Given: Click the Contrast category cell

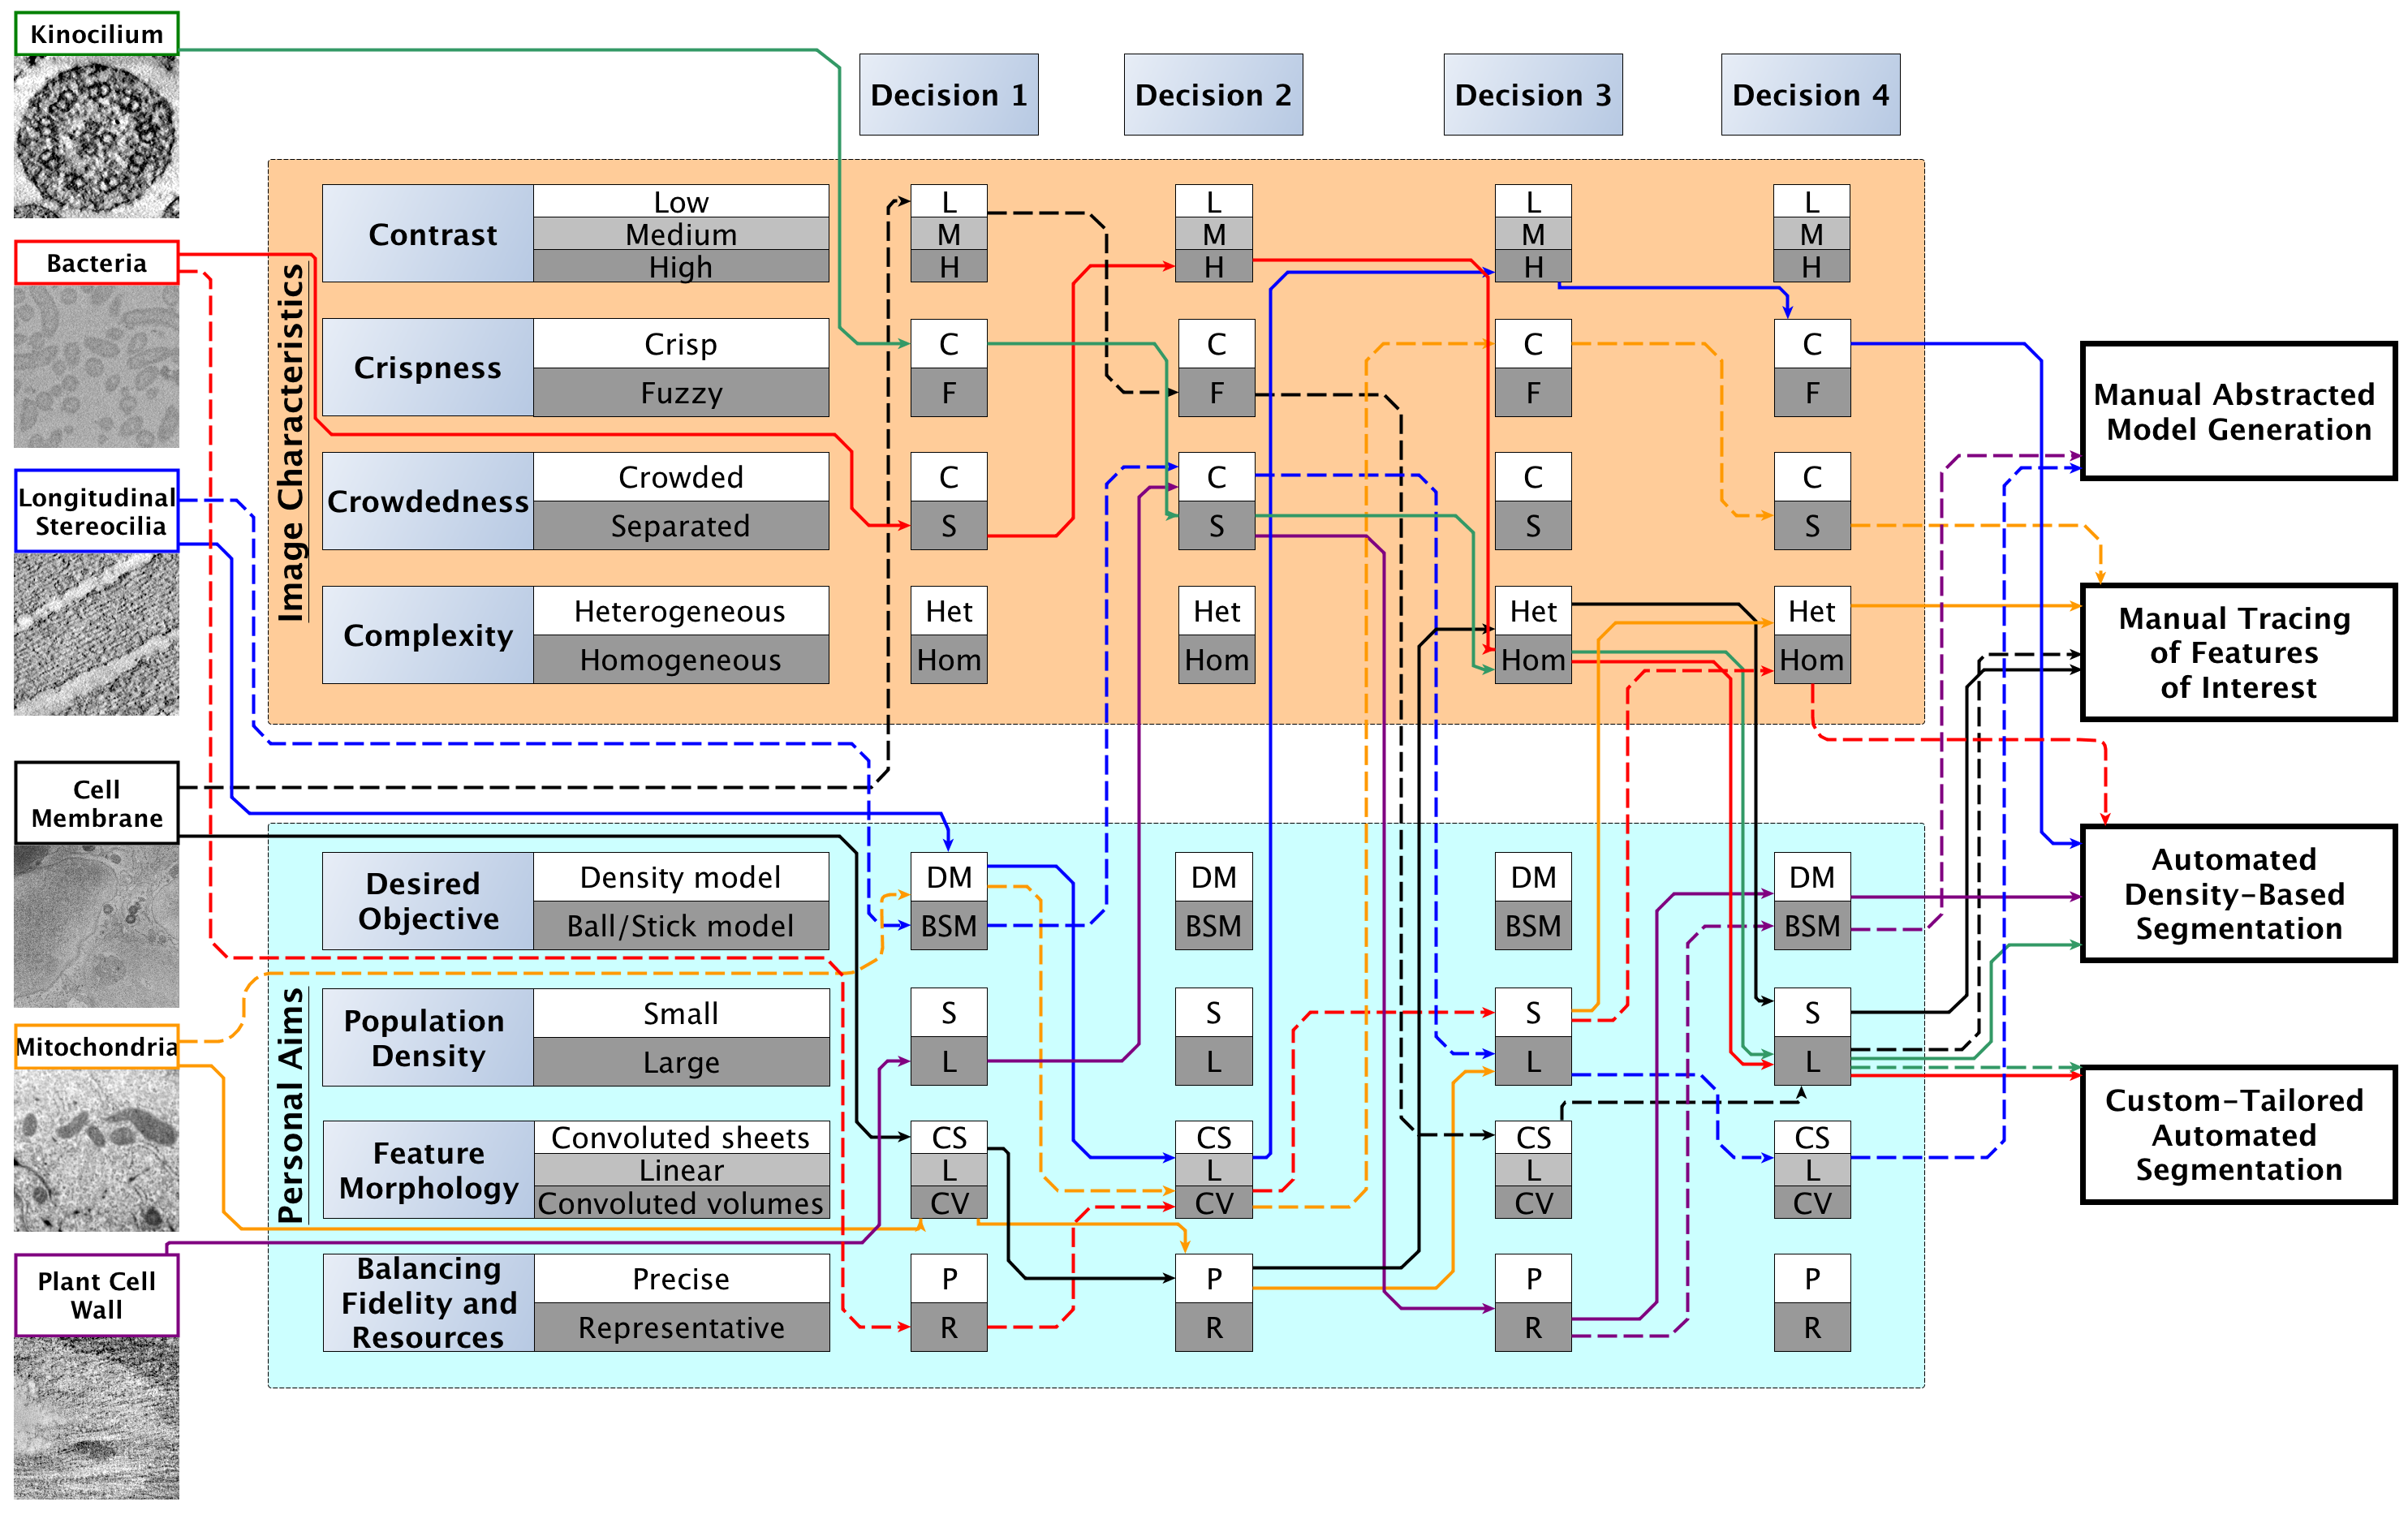Looking at the screenshot, I should pos(428,234).
